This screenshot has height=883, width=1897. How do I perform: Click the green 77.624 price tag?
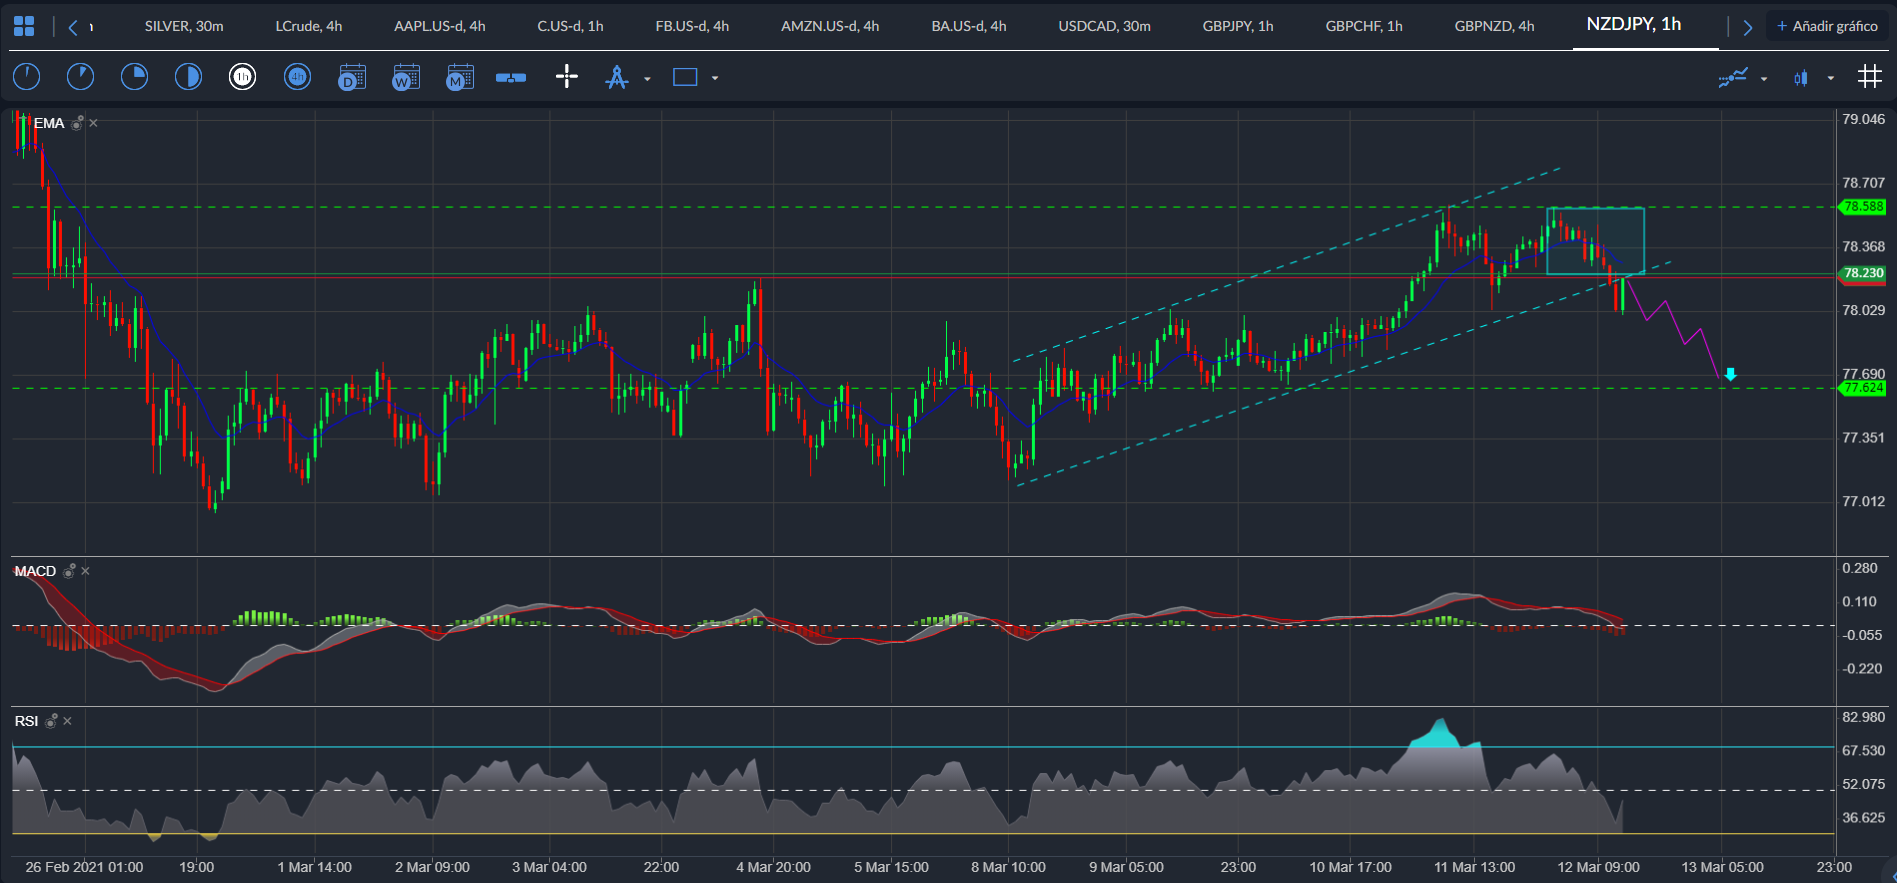click(1863, 388)
